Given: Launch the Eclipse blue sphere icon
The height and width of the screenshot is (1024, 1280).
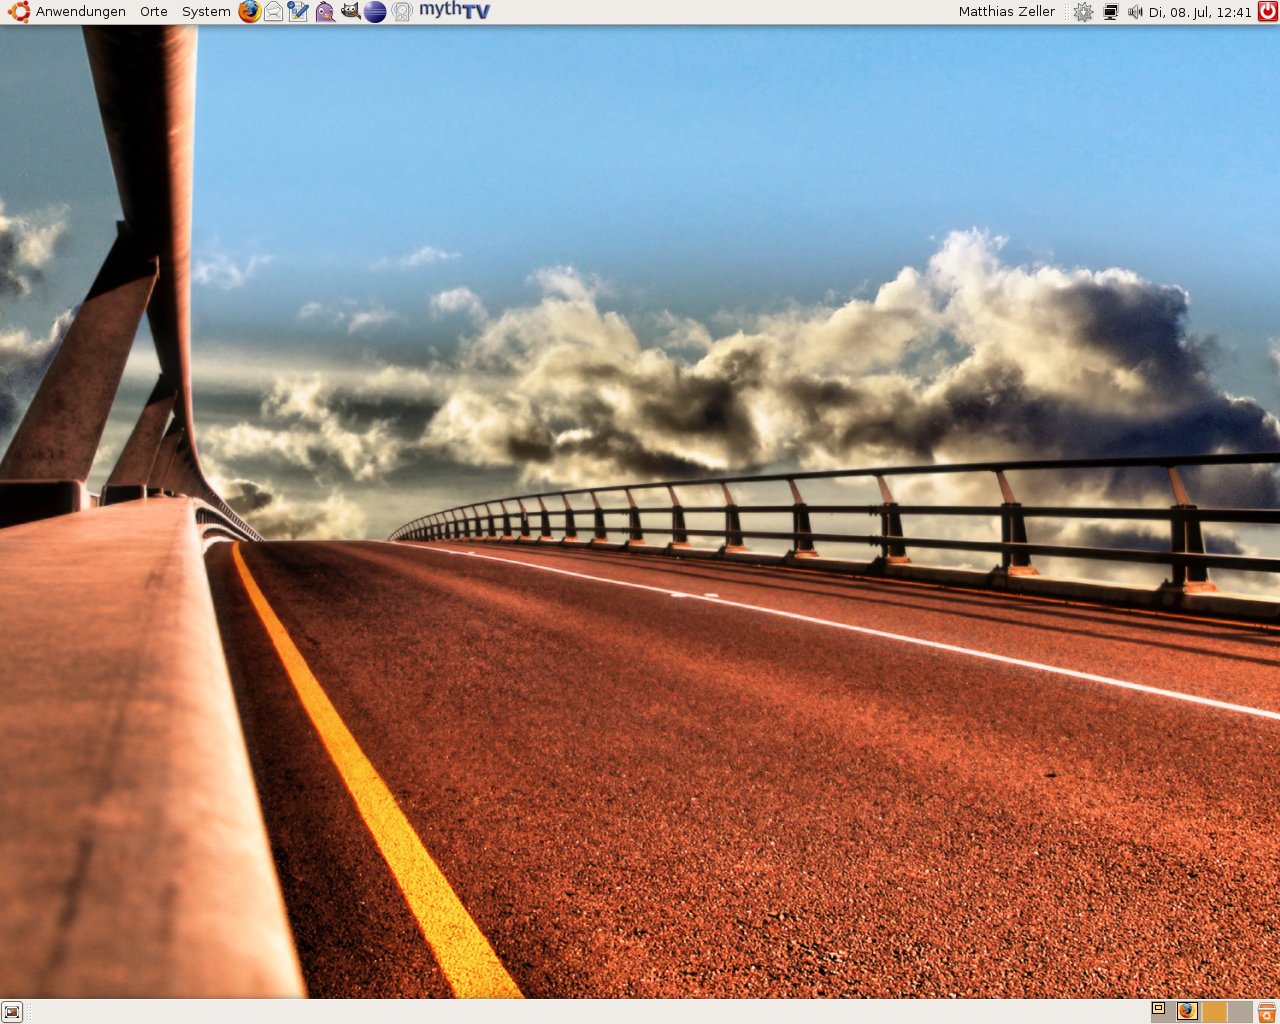Looking at the screenshot, I should click(x=375, y=12).
